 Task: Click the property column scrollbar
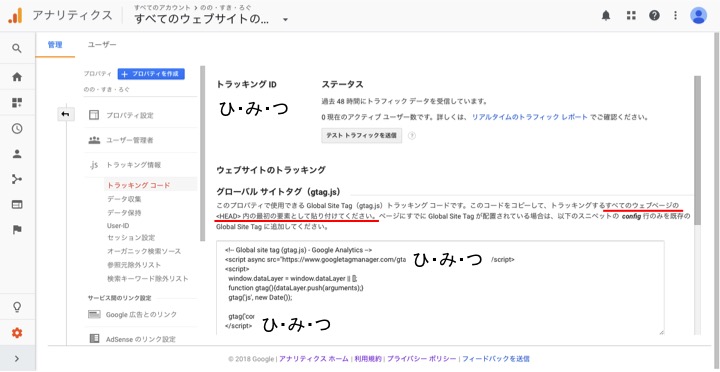tap(202, 154)
